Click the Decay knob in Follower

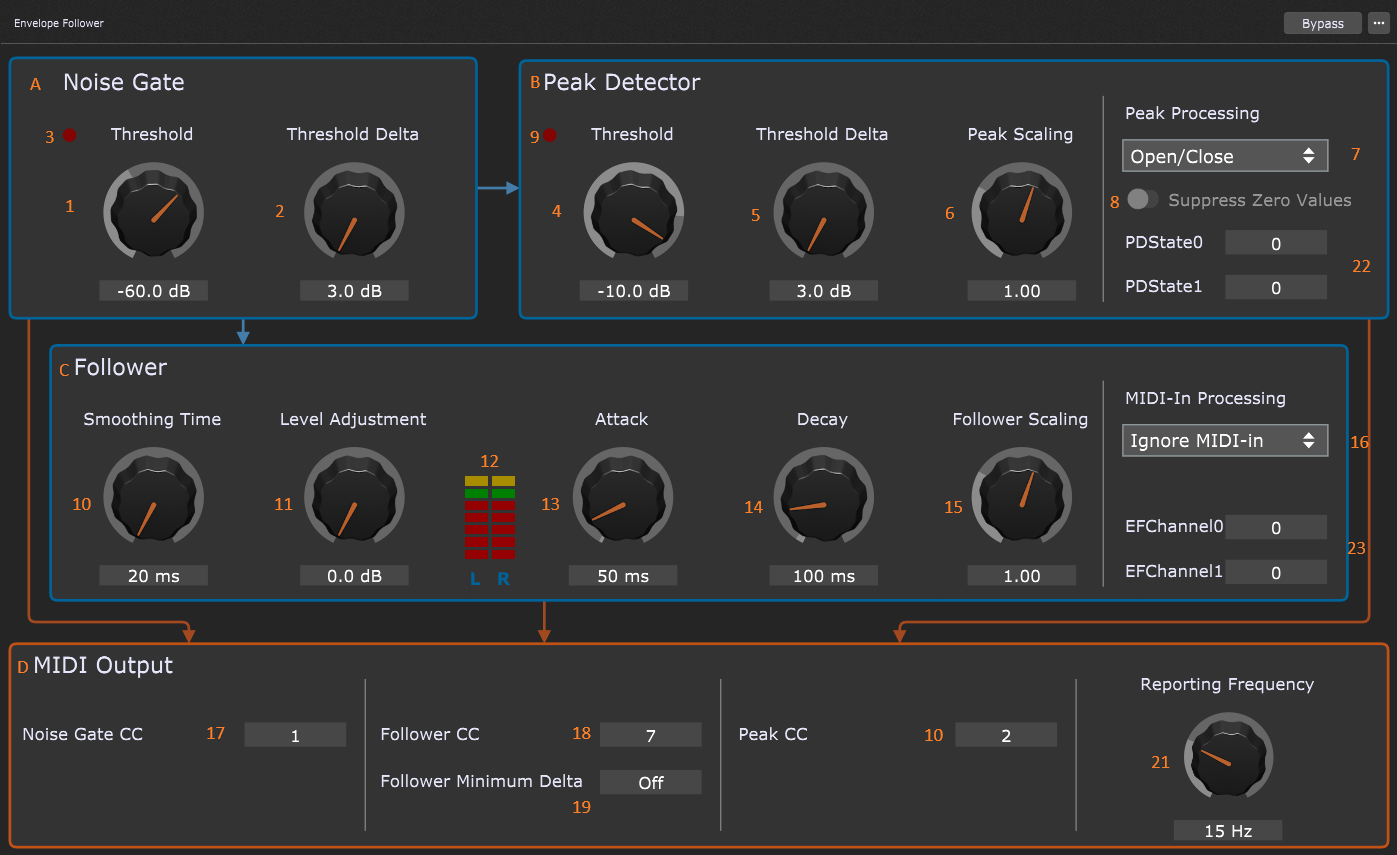click(823, 497)
